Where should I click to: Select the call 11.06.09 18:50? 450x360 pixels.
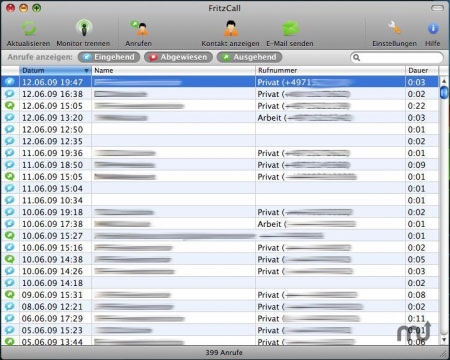click(x=220, y=165)
